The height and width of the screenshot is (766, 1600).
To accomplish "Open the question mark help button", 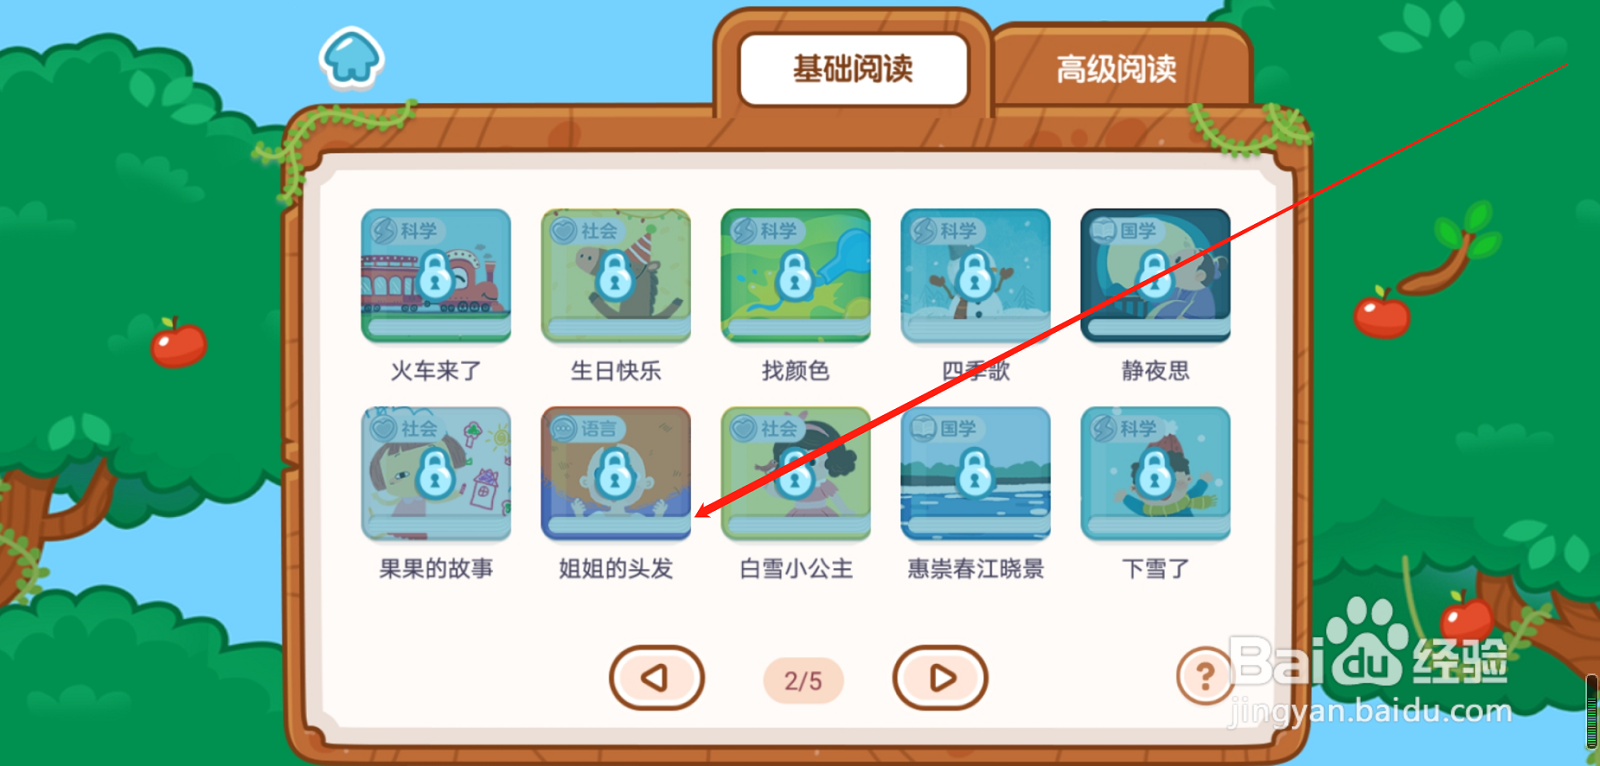I will tap(1205, 677).
